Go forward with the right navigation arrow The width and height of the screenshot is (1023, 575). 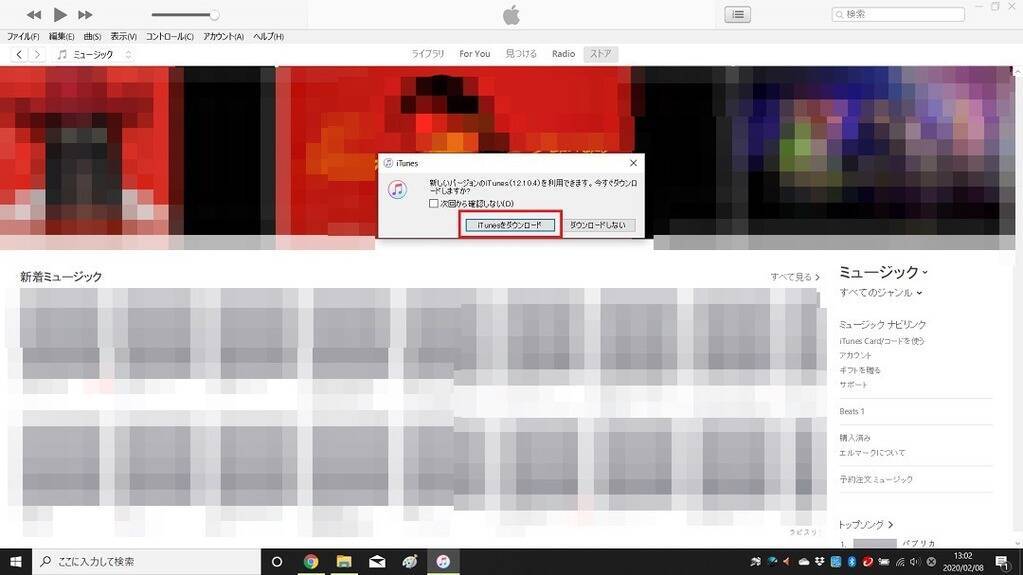37,54
